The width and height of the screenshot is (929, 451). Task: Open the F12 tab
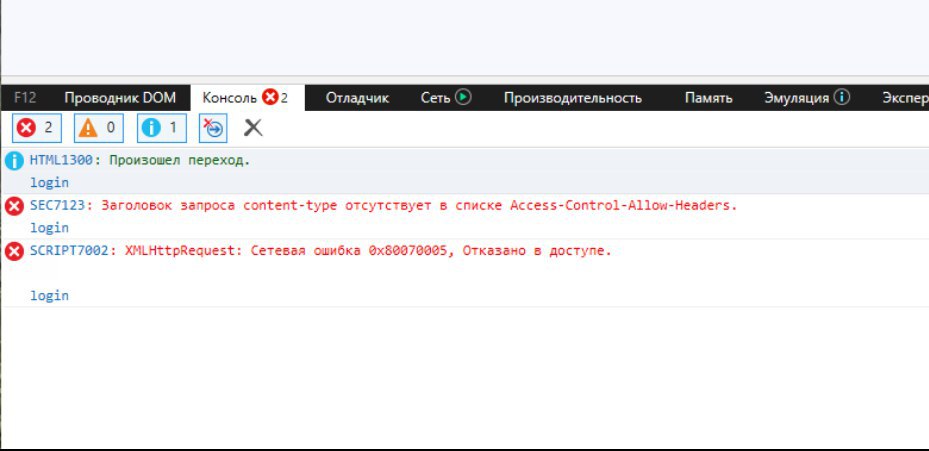pos(25,98)
